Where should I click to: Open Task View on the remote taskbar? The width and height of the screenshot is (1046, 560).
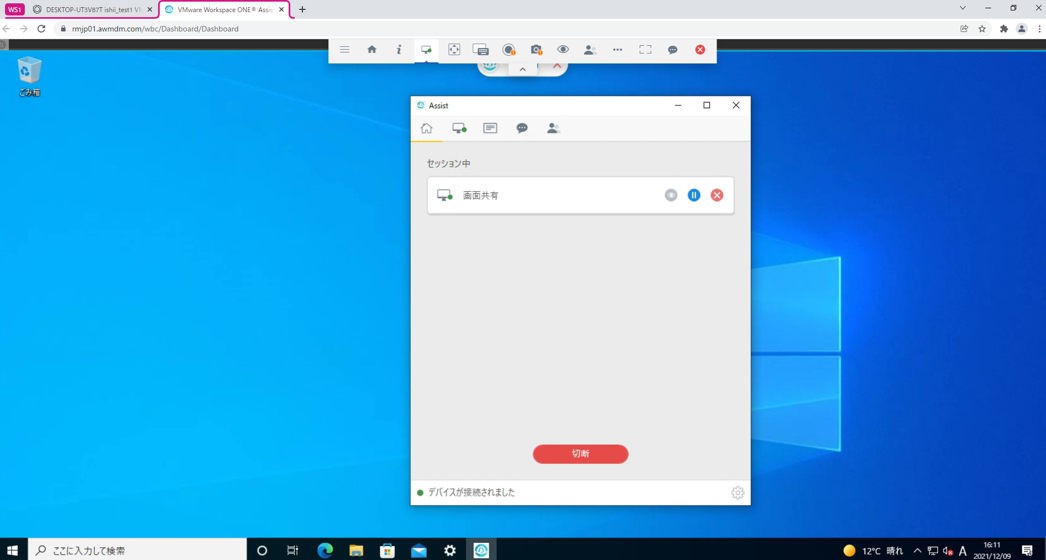[x=293, y=551]
